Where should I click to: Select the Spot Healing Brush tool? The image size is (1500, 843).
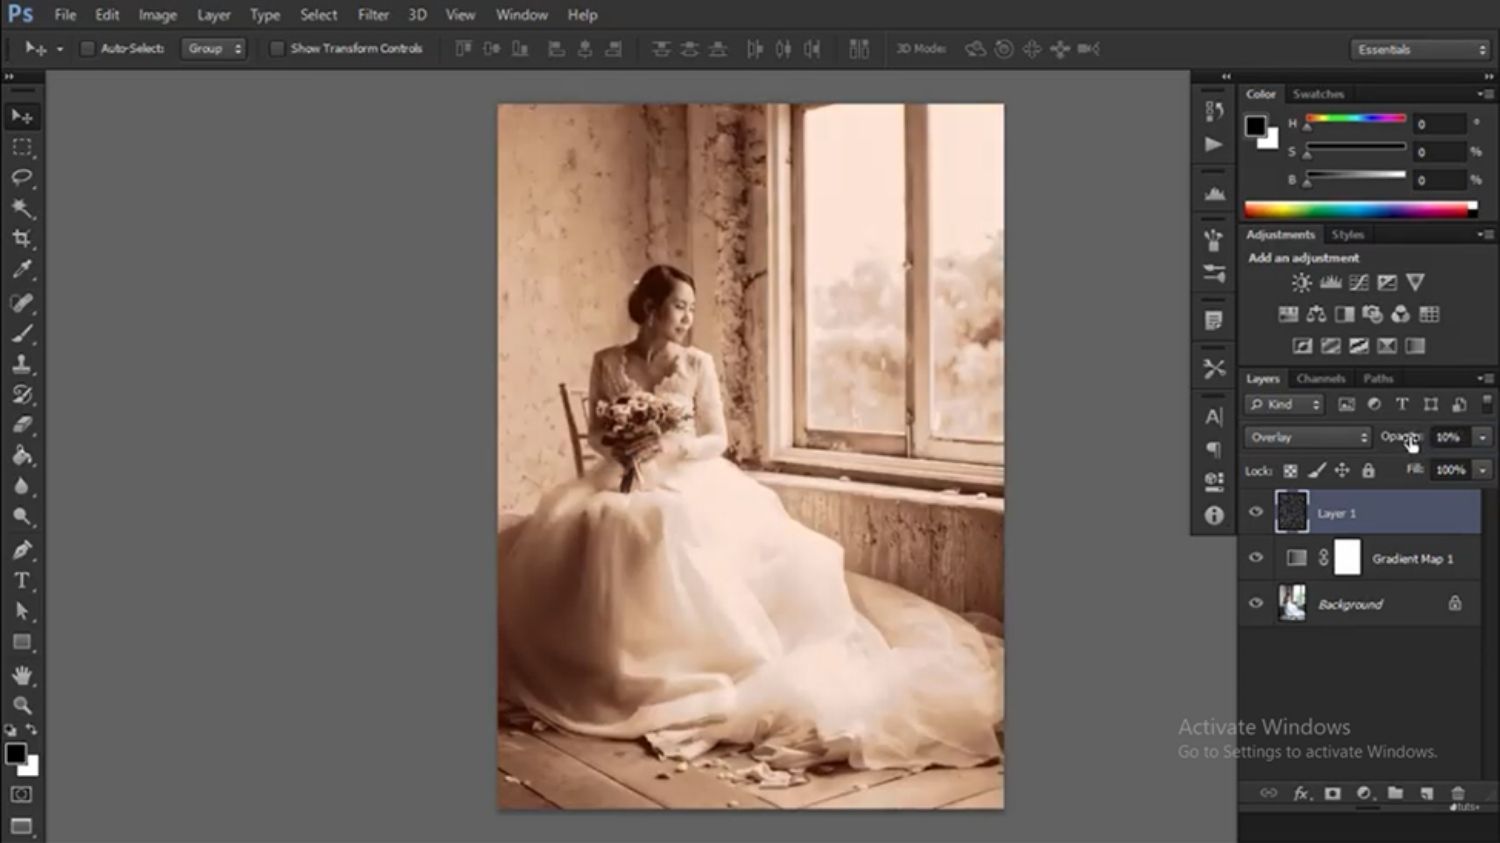22,302
